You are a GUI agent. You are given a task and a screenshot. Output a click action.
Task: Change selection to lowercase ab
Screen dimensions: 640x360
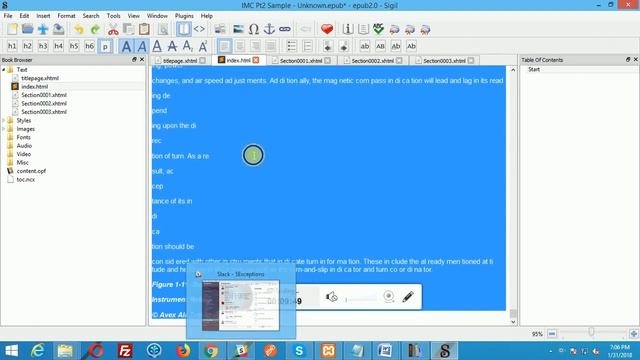(x=364, y=46)
